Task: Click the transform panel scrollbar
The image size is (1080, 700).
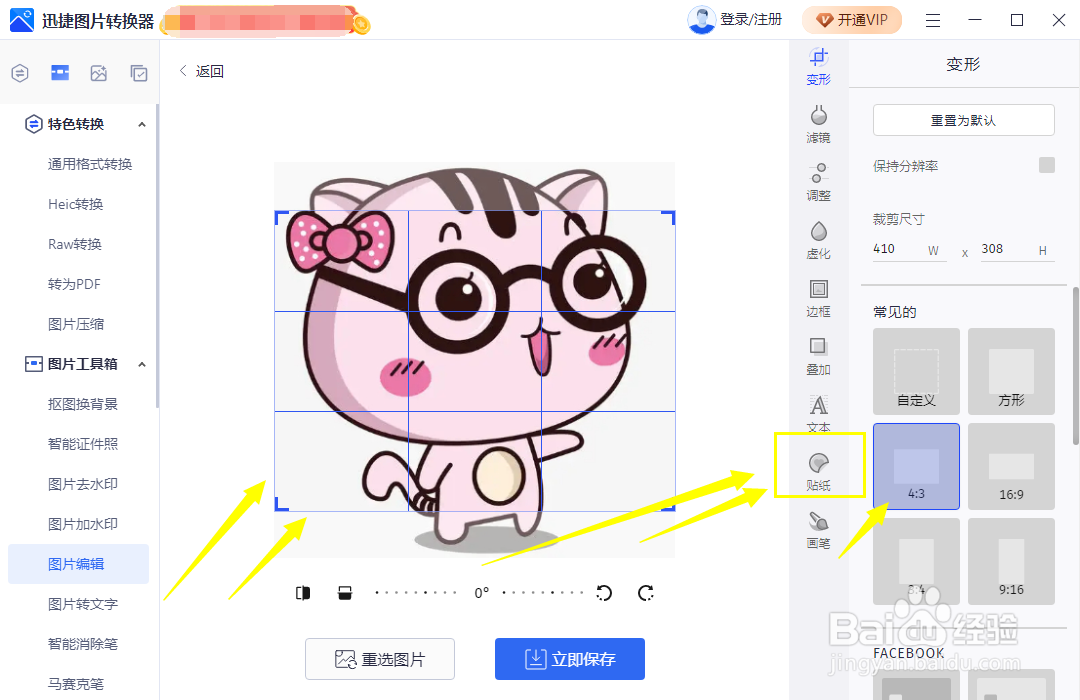Action: click(x=1076, y=366)
